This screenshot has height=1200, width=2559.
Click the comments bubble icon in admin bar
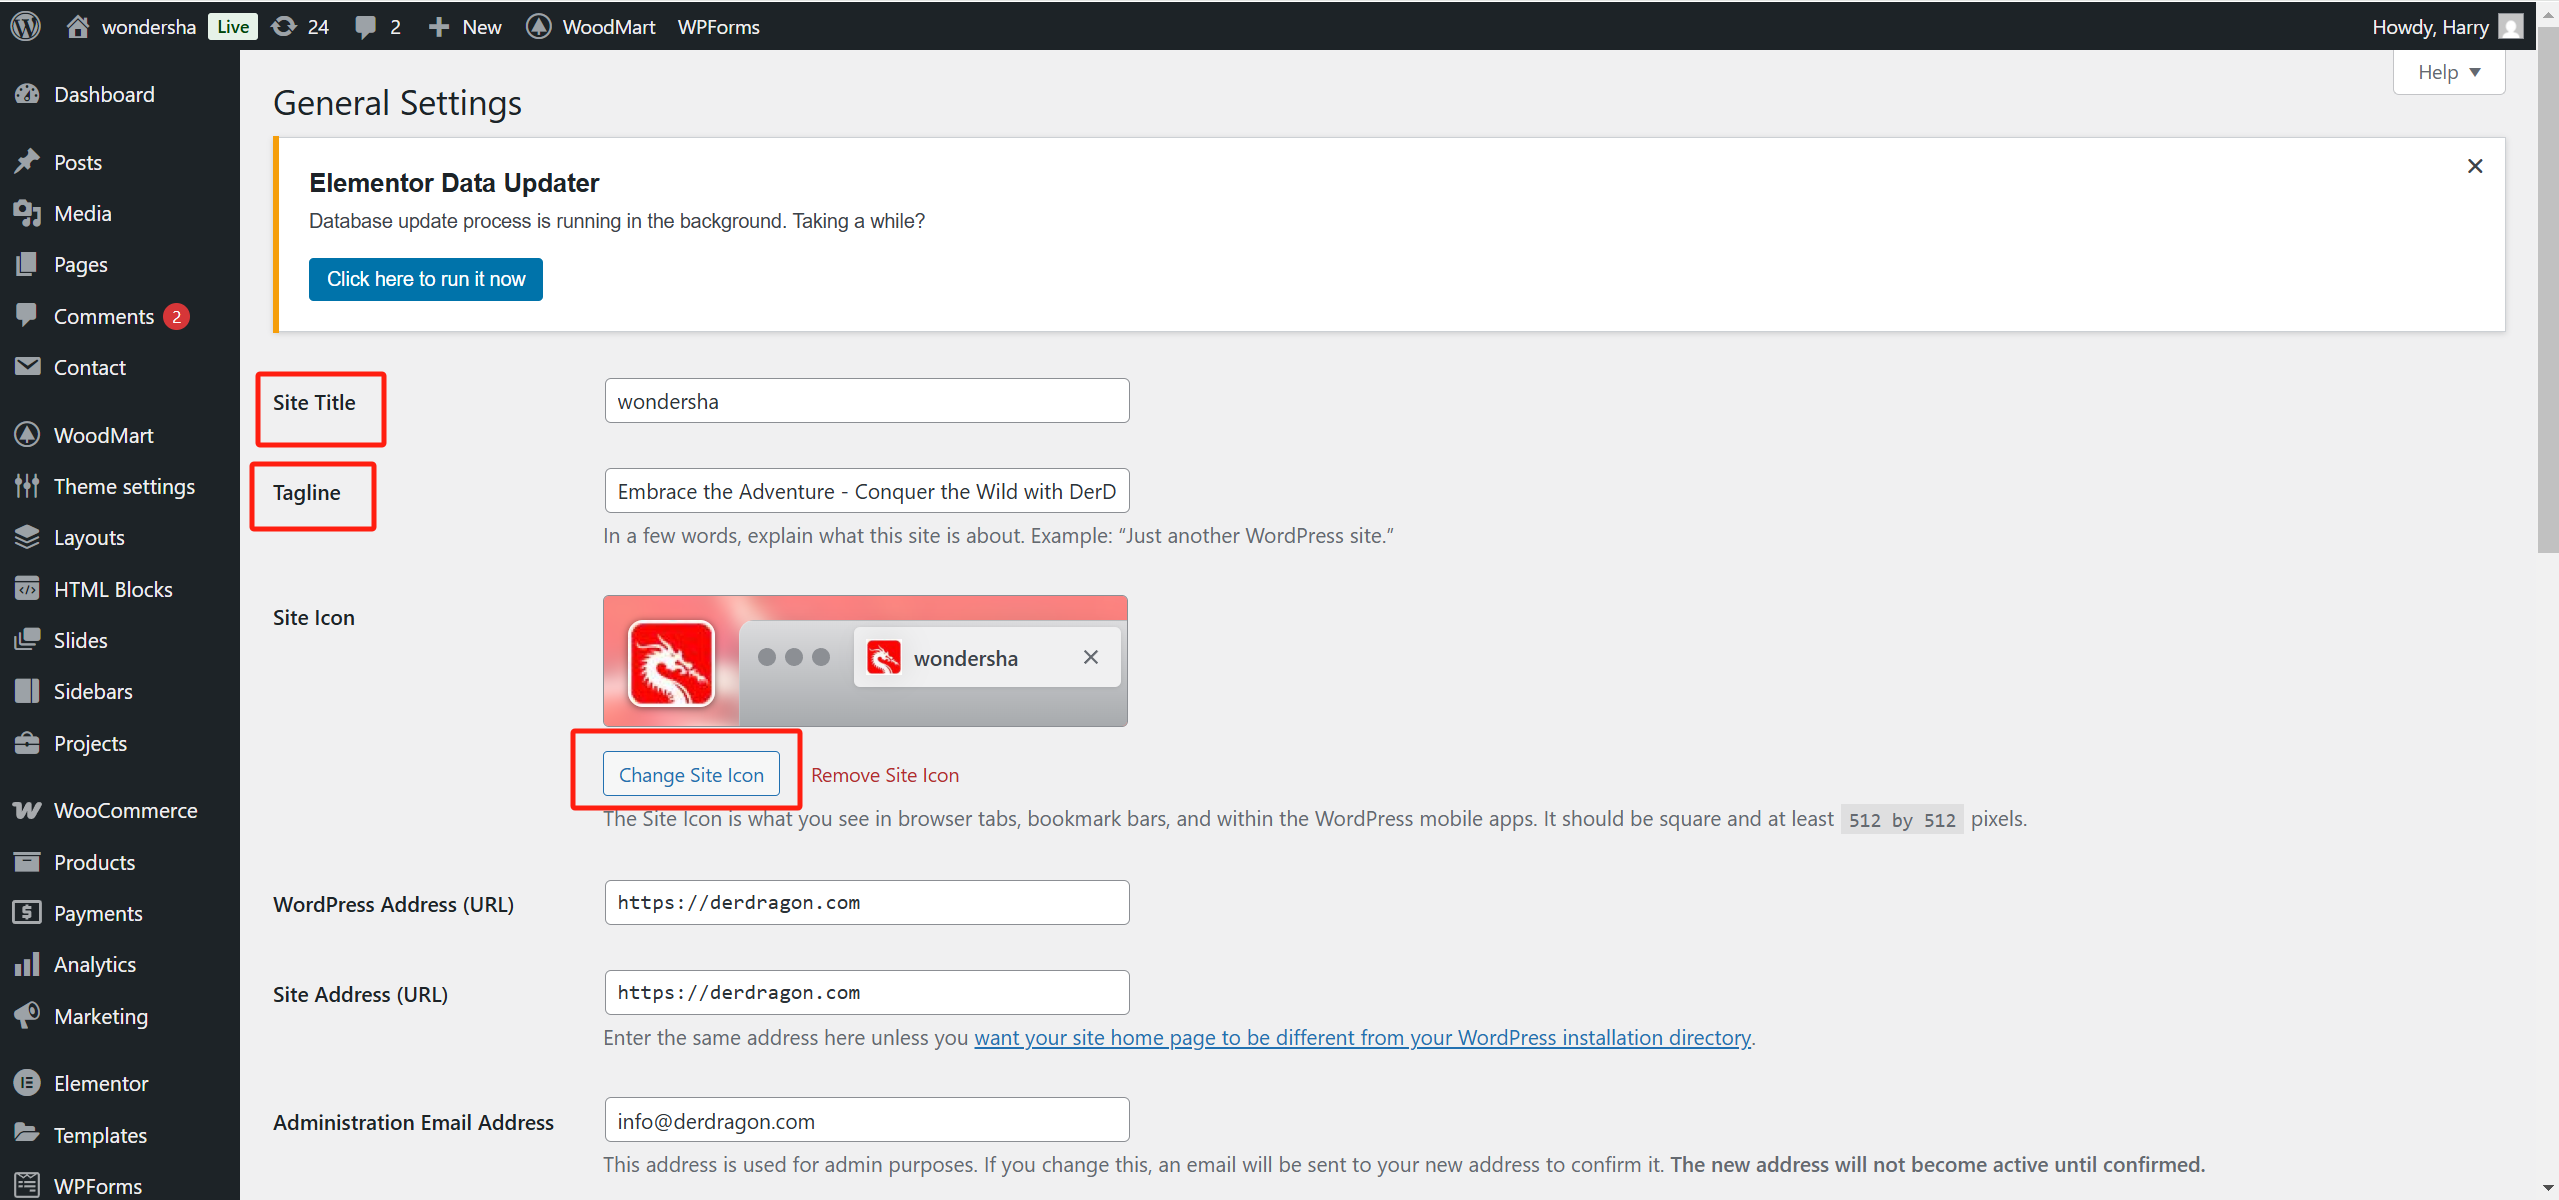coord(366,26)
